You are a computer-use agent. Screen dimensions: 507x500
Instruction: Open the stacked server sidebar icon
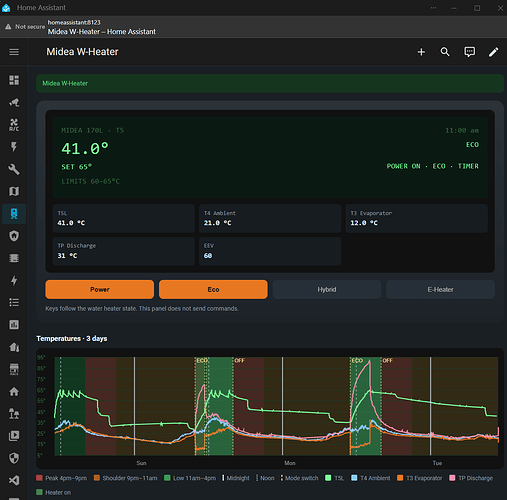[14, 258]
